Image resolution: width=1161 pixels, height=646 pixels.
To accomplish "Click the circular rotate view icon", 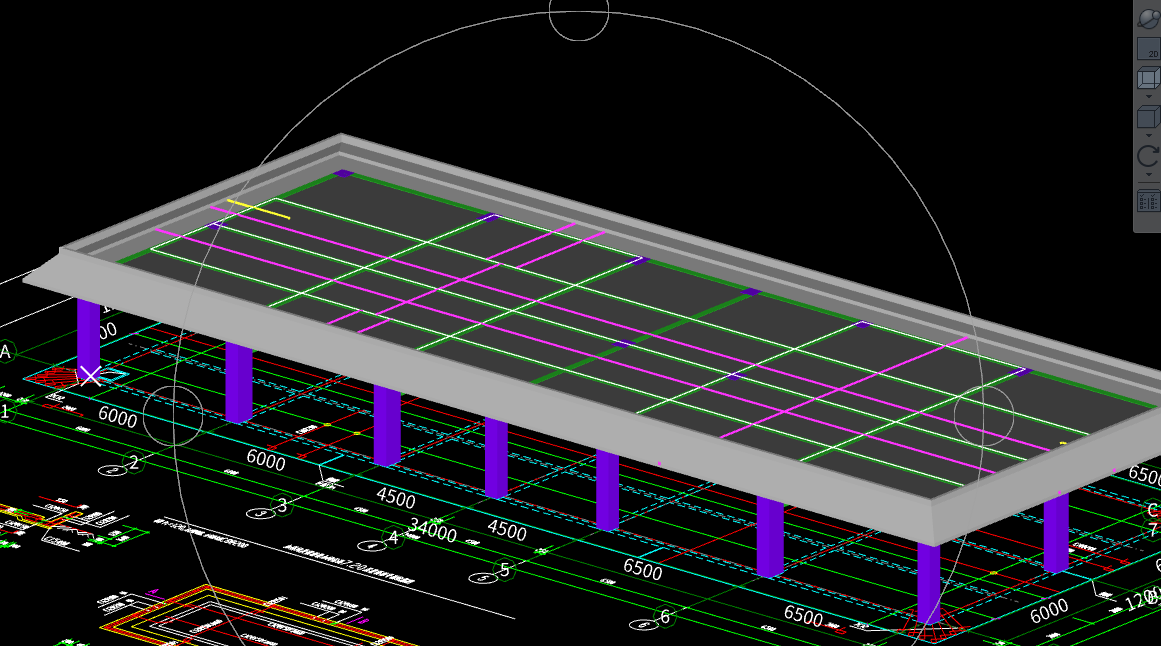I will pyautogui.click(x=1148, y=156).
